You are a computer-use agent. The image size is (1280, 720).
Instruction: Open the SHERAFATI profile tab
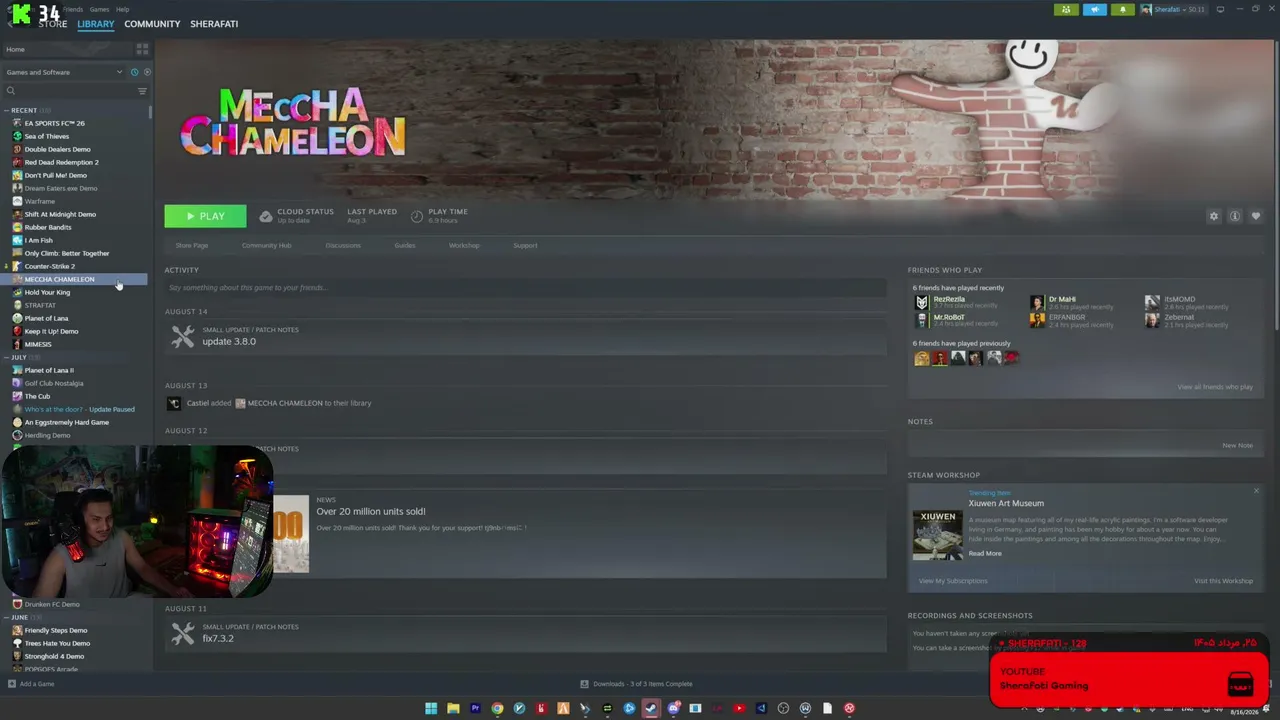point(214,24)
